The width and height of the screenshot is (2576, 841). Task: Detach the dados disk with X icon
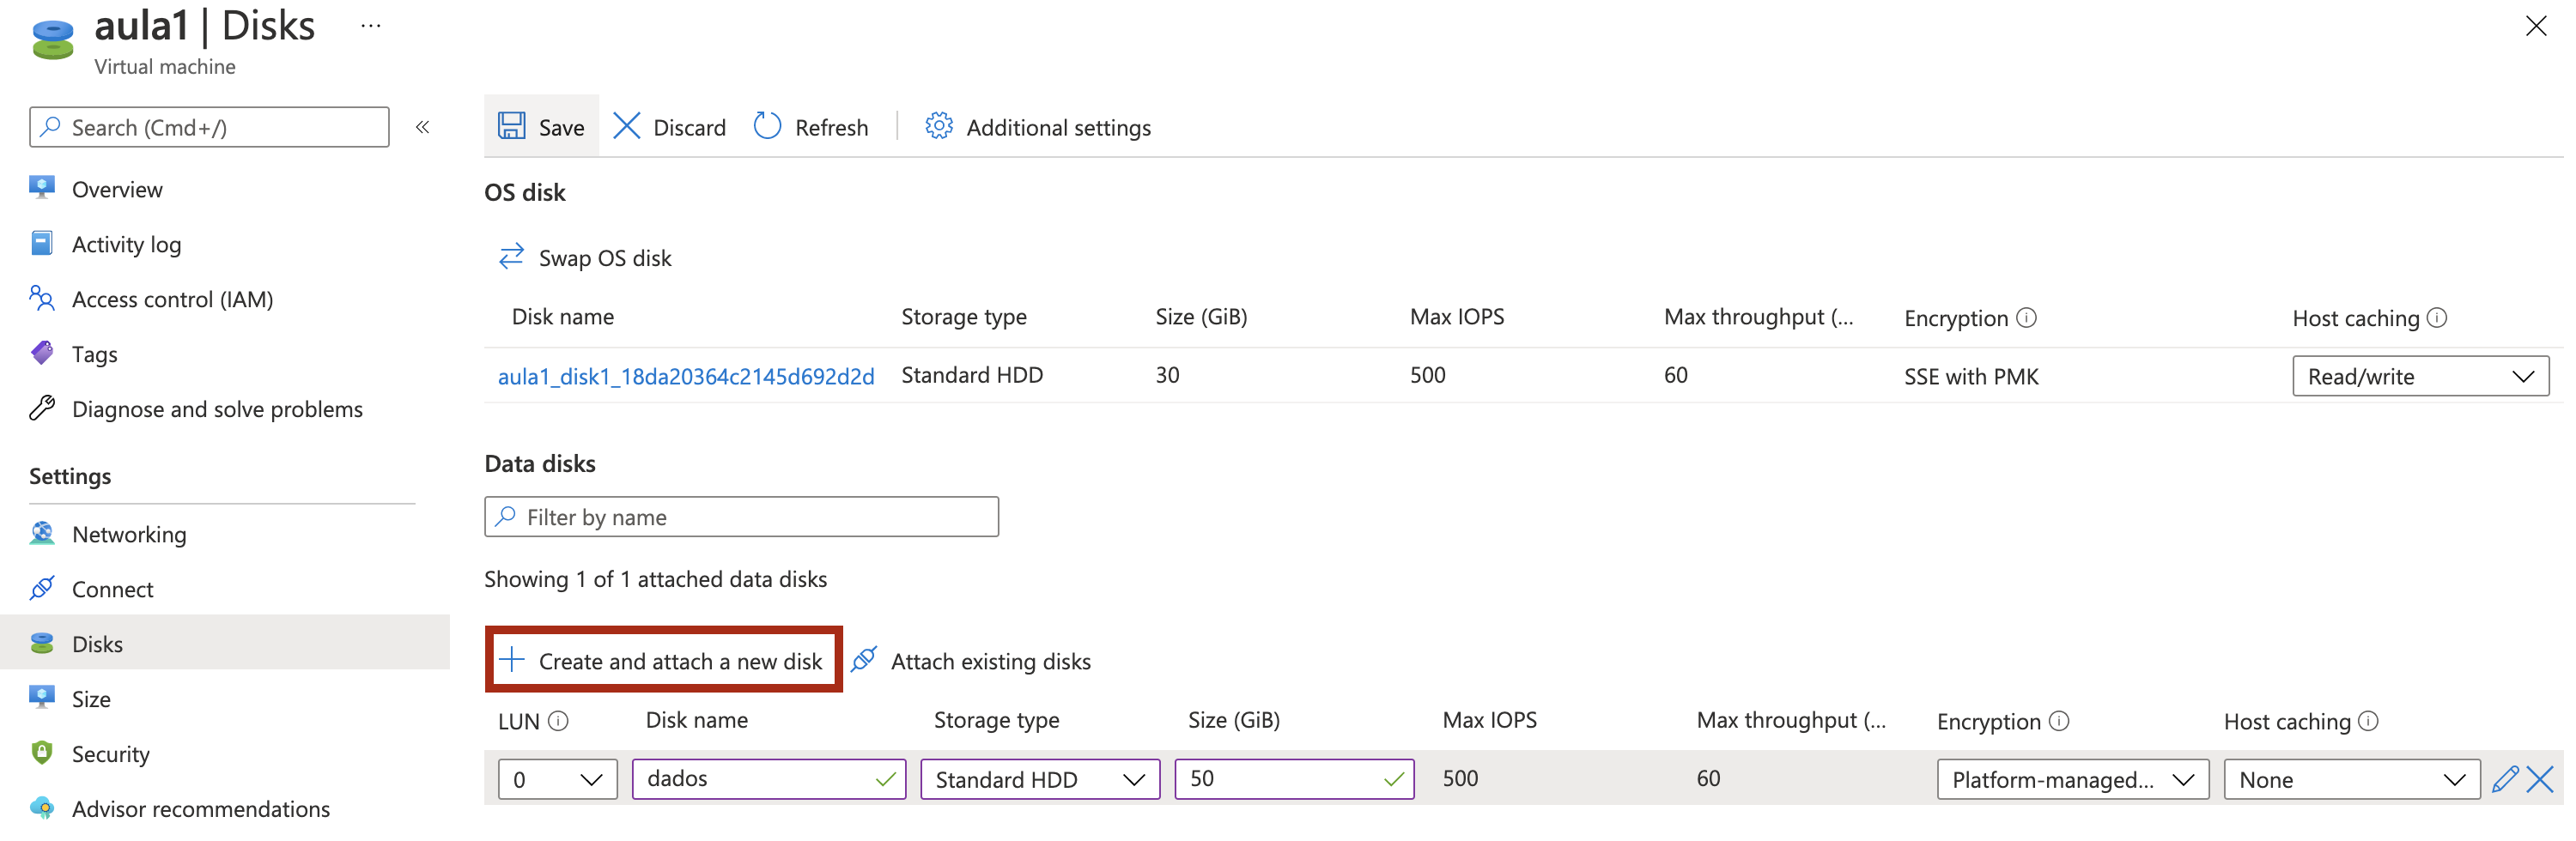2540,779
